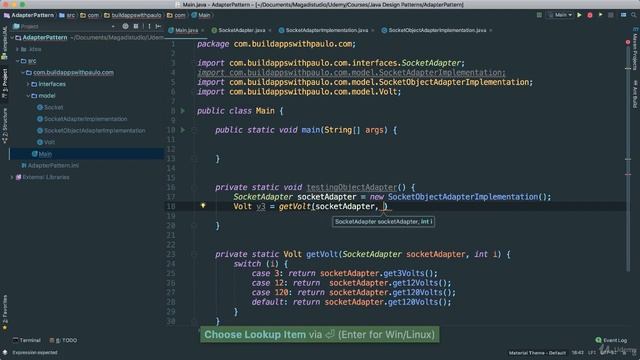This screenshot has width=640, height=360.
Task: Toggle the Structure tool window tab
Action: 4,126
